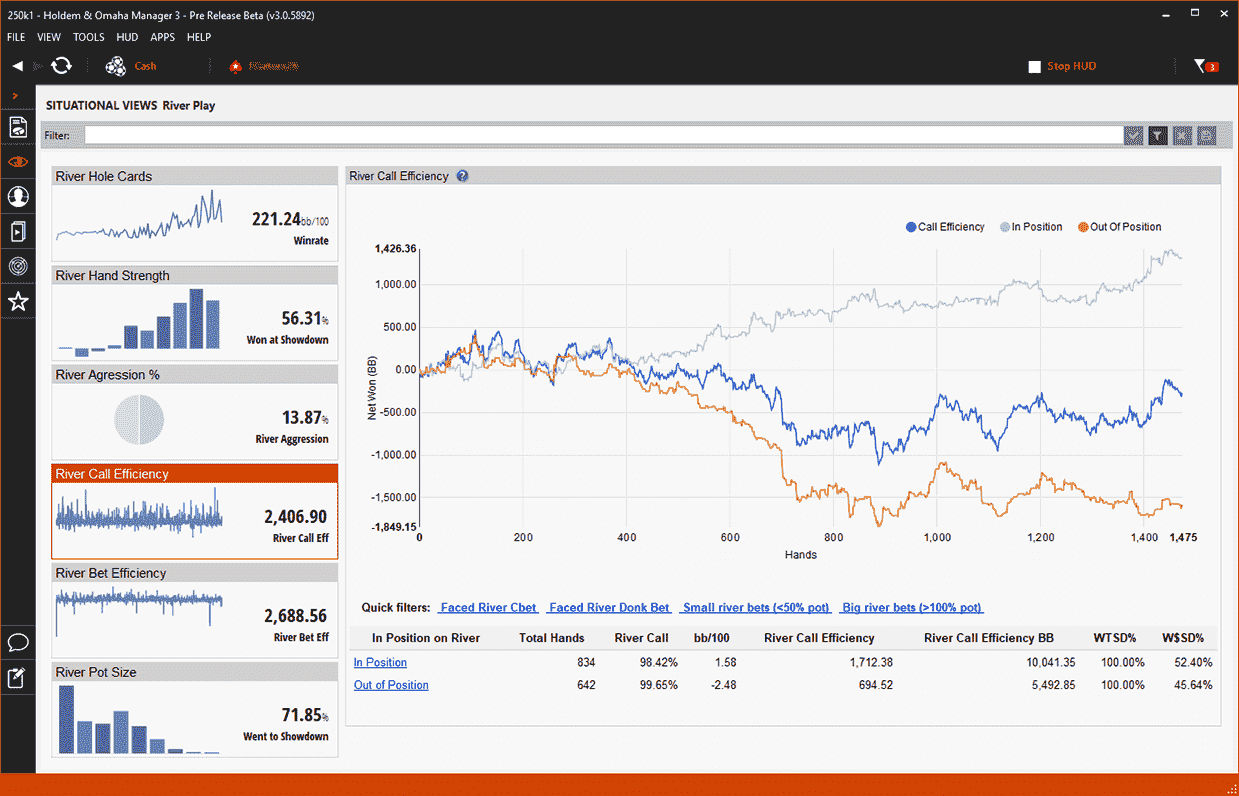
Task: Open the TOOLS menu
Action: (88, 37)
